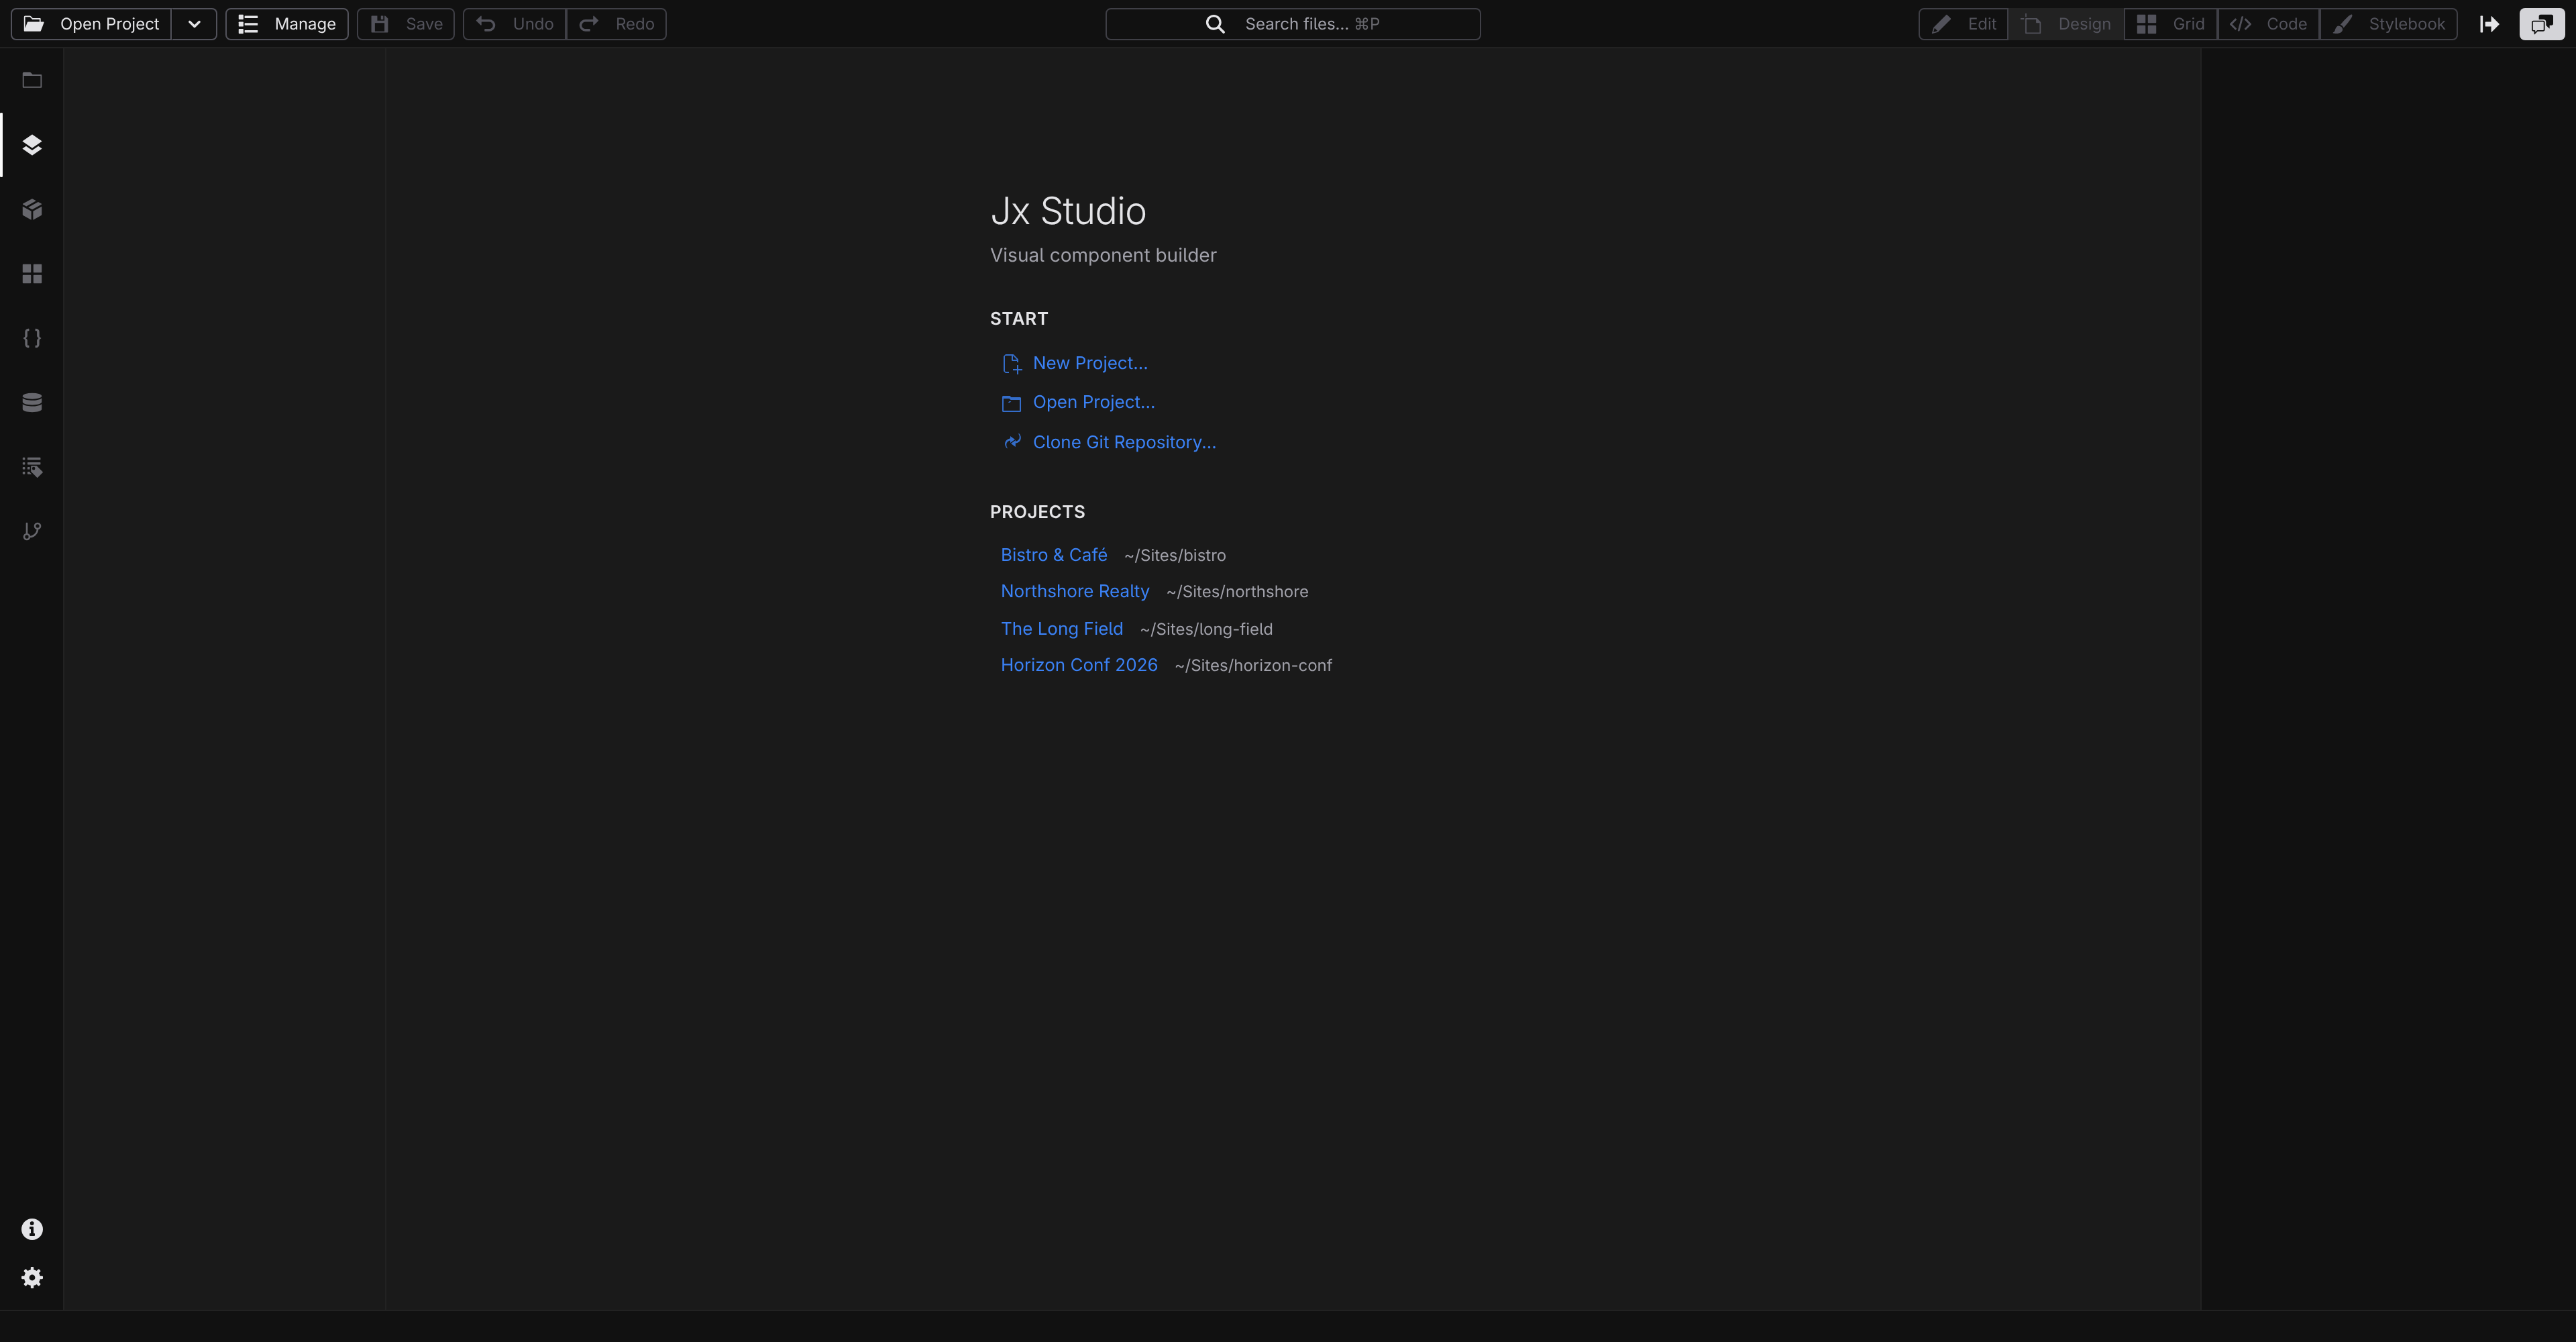Switch to Stylebook mode tab
Screen dimensions: 2576x1342
[2389, 24]
